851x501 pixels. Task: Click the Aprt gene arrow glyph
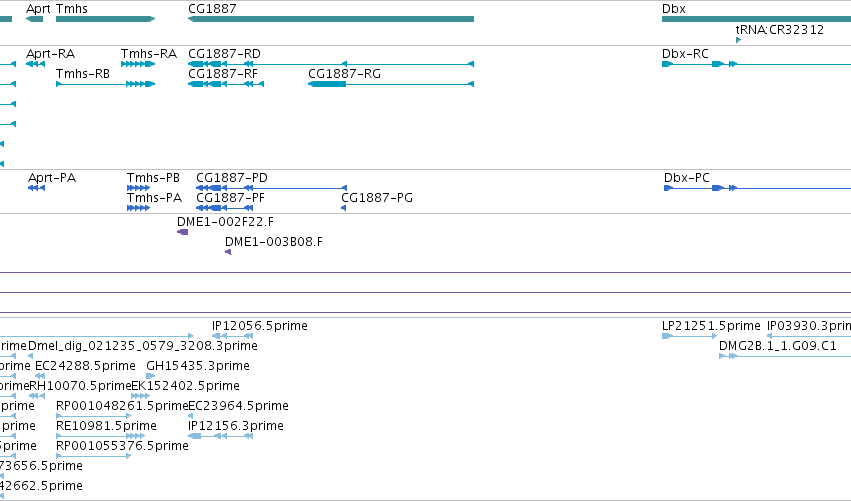(x=34, y=19)
